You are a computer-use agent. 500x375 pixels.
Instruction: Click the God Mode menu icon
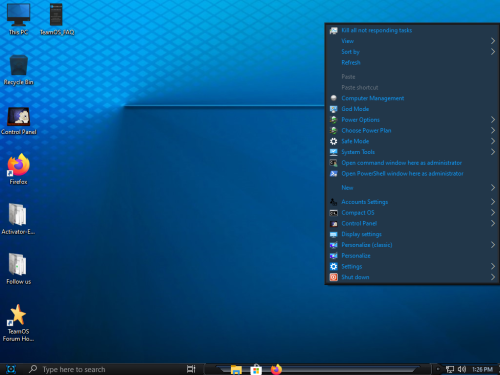click(x=333, y=109)
